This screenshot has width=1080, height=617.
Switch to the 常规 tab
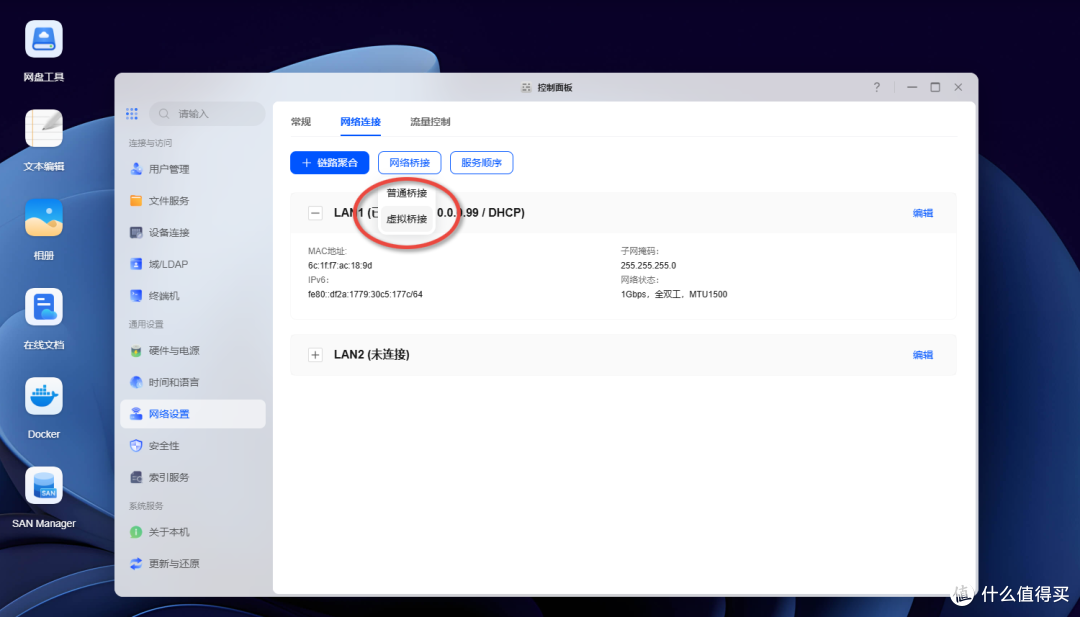[x=301, y=122]
